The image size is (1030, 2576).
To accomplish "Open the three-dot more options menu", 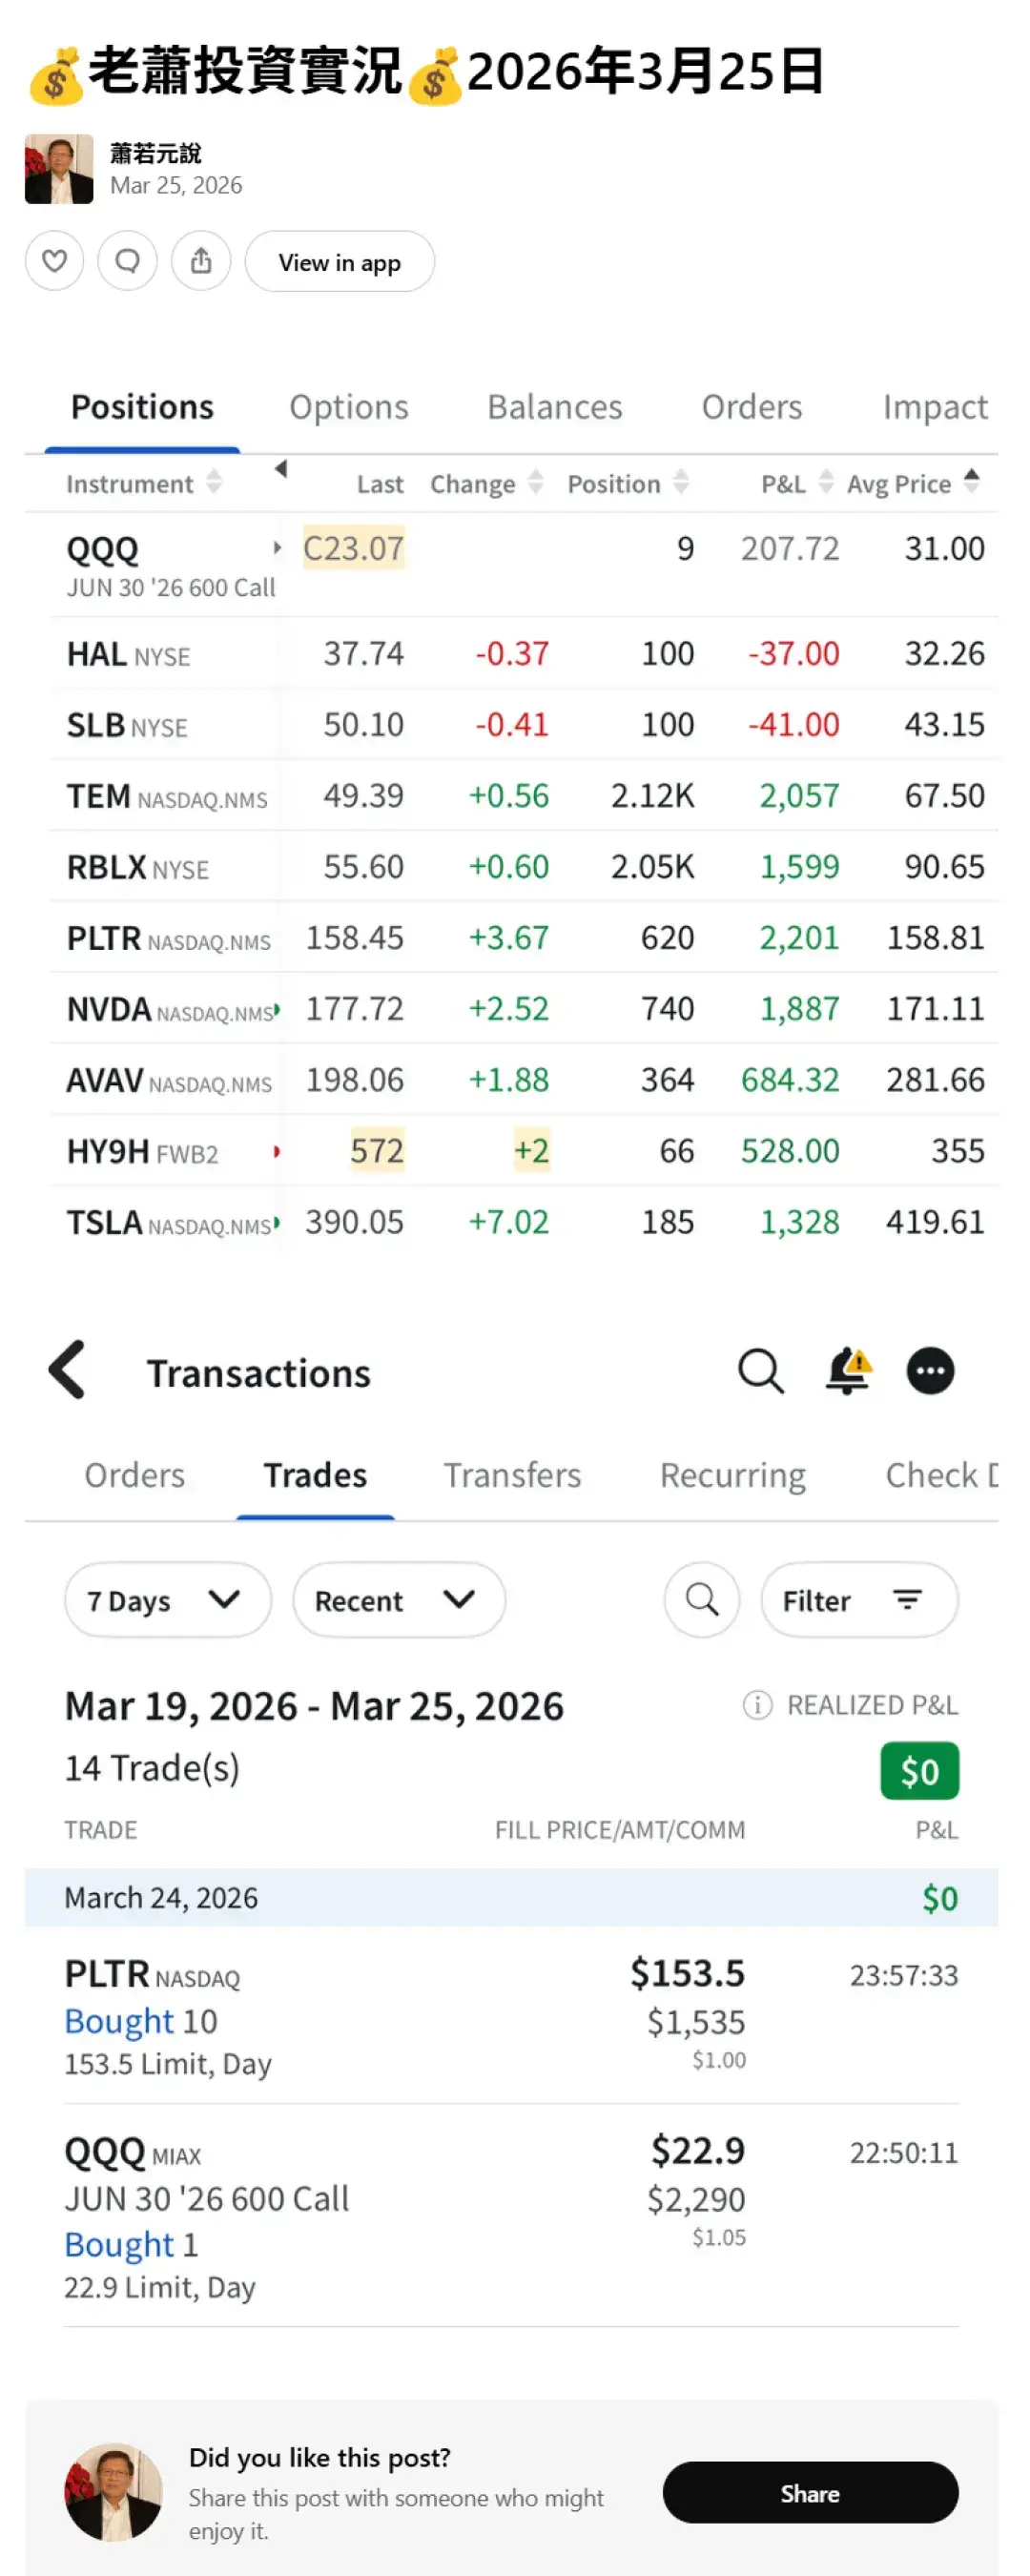I will [x=930, y=1371].
